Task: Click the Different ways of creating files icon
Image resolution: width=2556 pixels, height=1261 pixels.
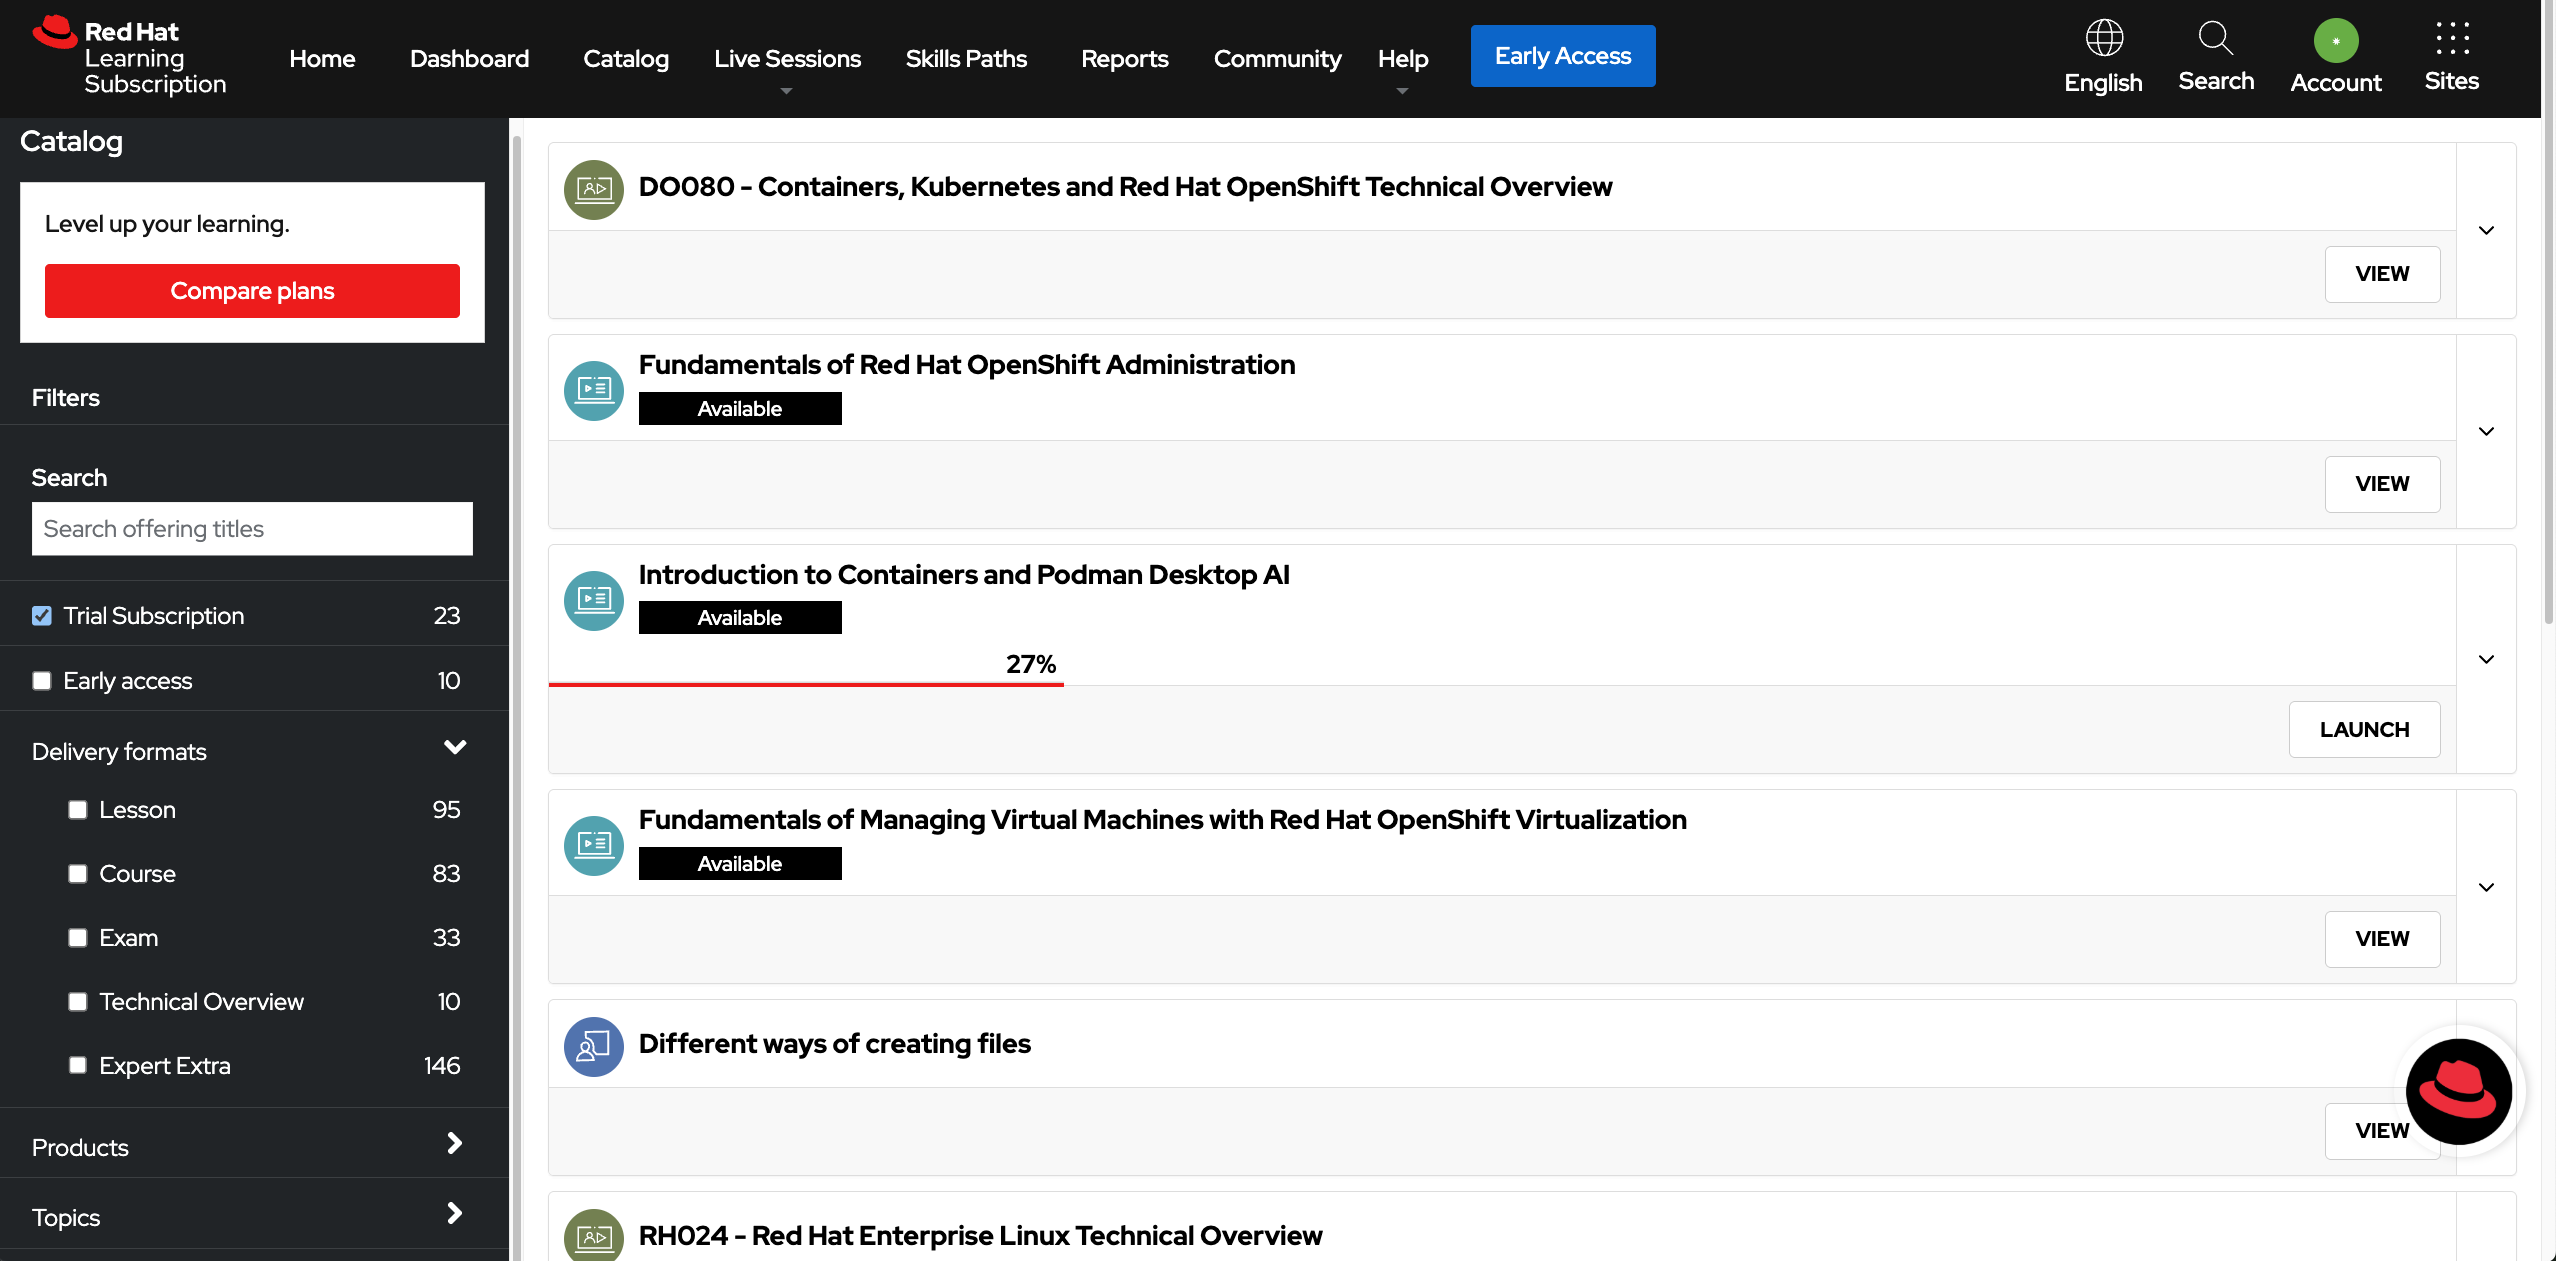Action: (x=592, y=1046)
